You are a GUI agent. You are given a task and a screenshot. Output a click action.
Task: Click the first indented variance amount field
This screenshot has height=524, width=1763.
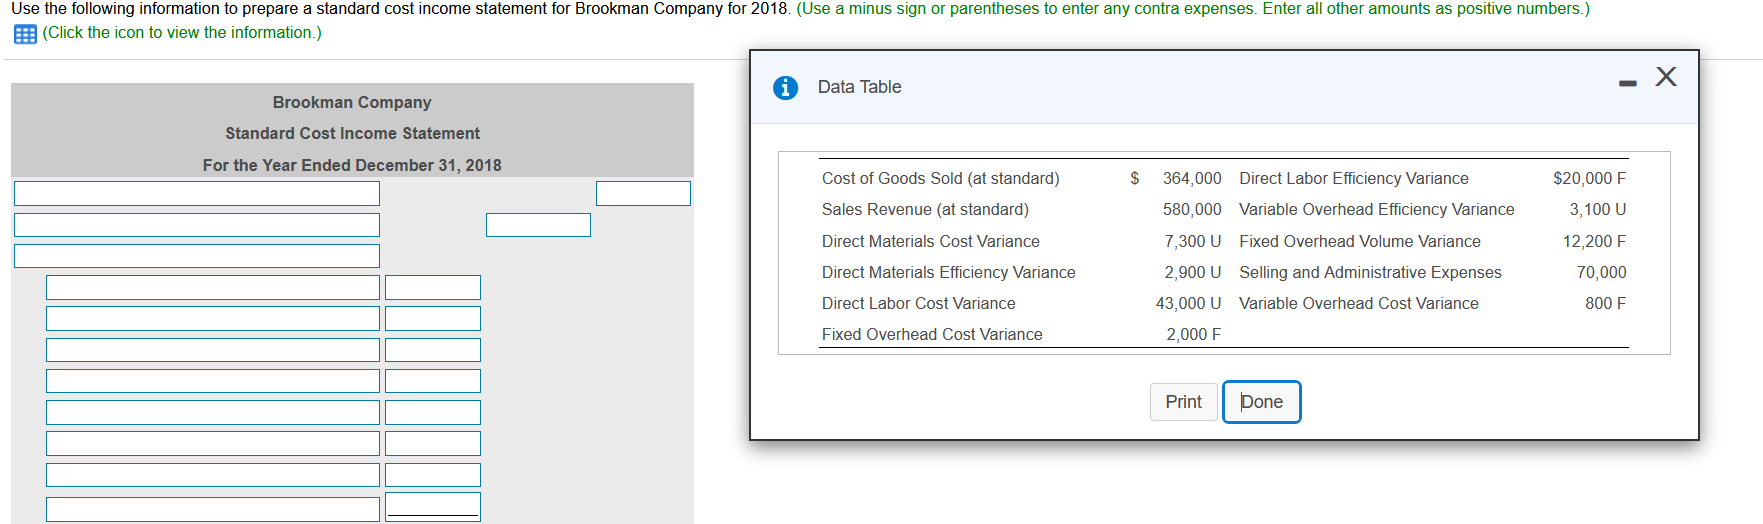433,288
